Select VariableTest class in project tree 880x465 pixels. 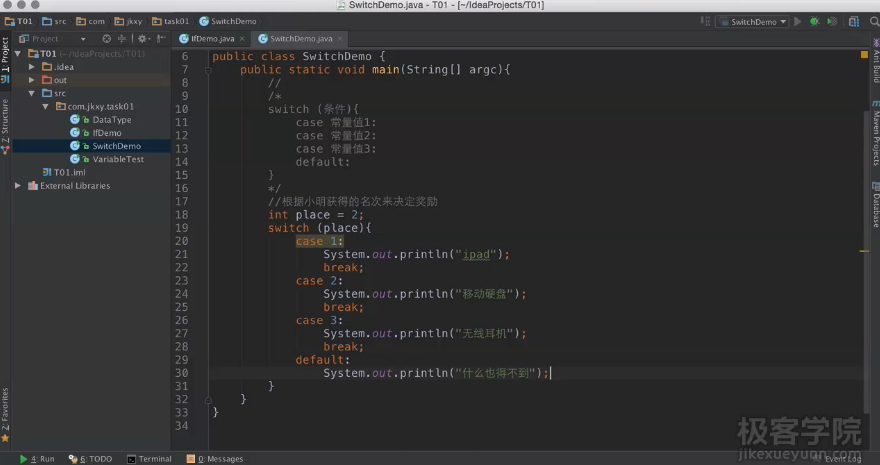click(x=117, y=159)
